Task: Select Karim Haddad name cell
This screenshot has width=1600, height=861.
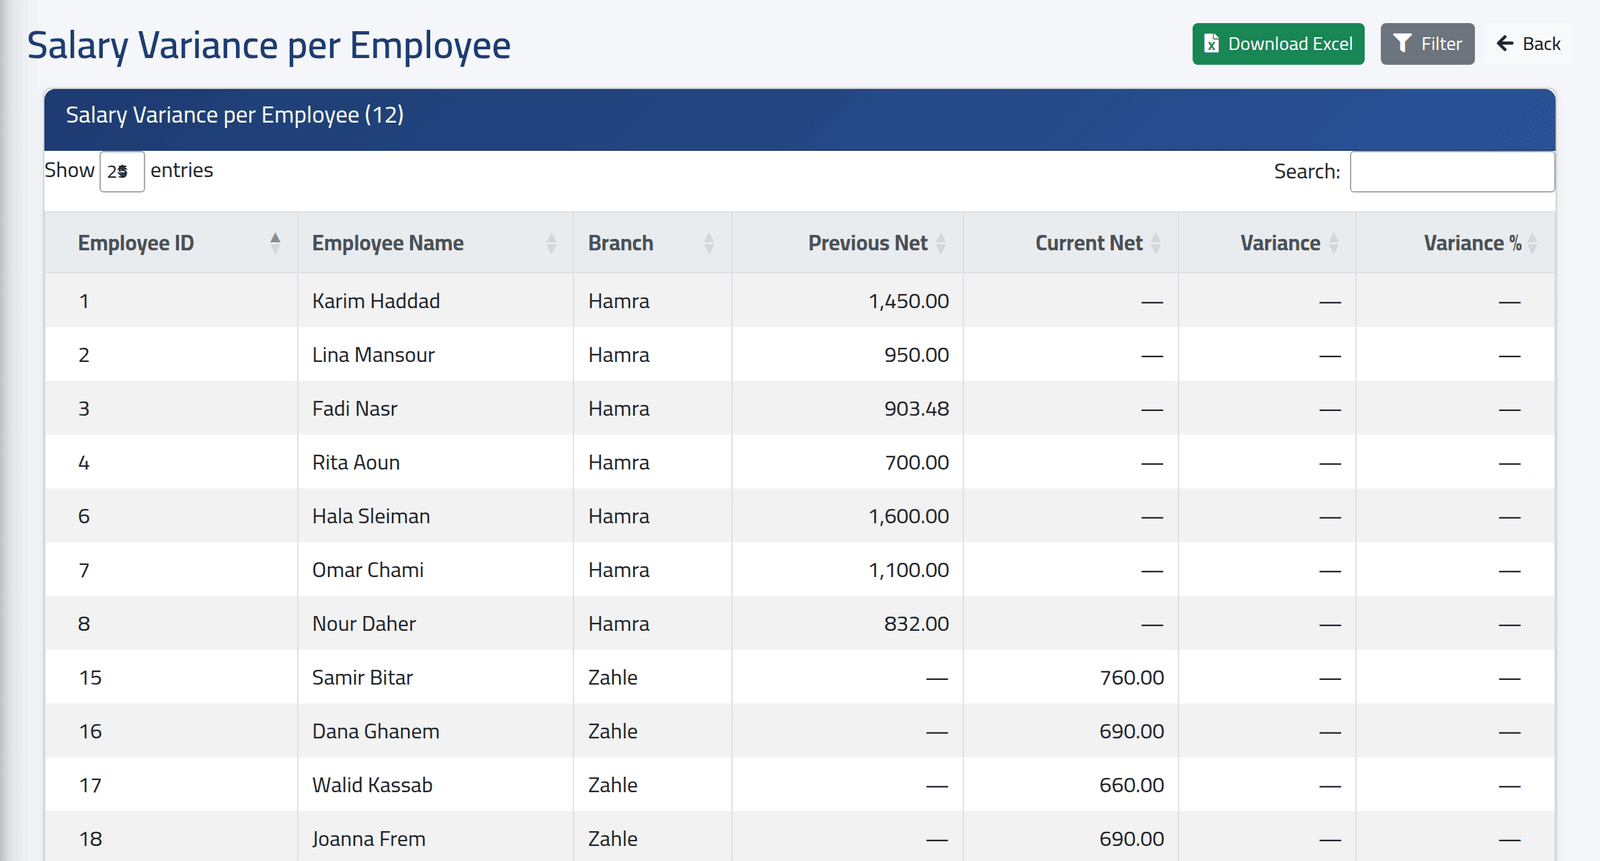Action: pos(435,301)
